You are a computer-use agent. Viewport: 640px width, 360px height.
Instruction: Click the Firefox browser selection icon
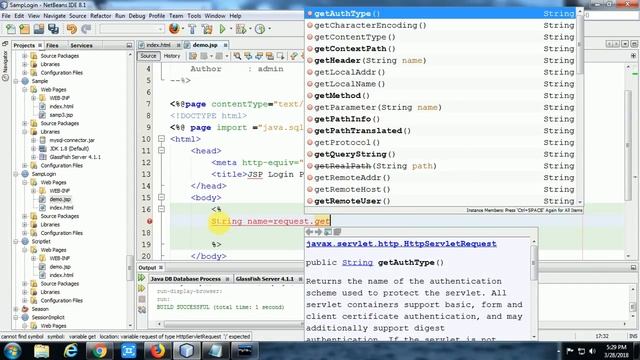tap(174, 29)
